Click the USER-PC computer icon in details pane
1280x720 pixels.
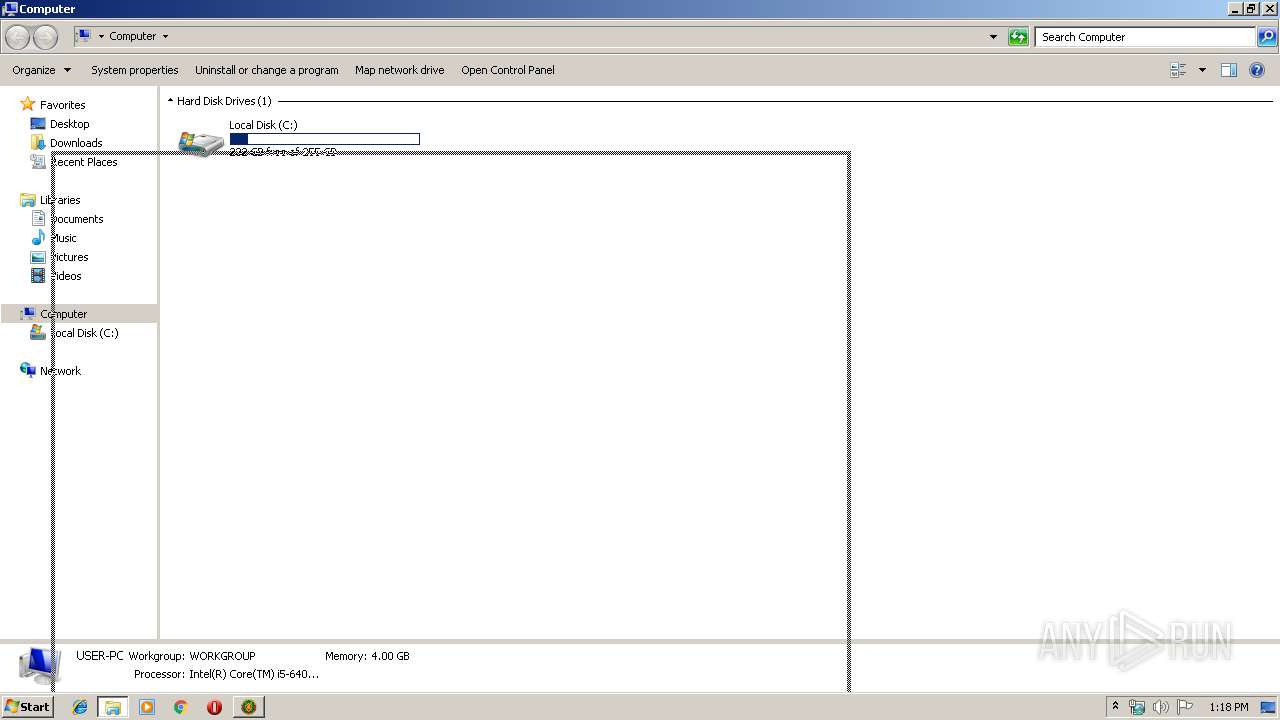tap(39, 666)
